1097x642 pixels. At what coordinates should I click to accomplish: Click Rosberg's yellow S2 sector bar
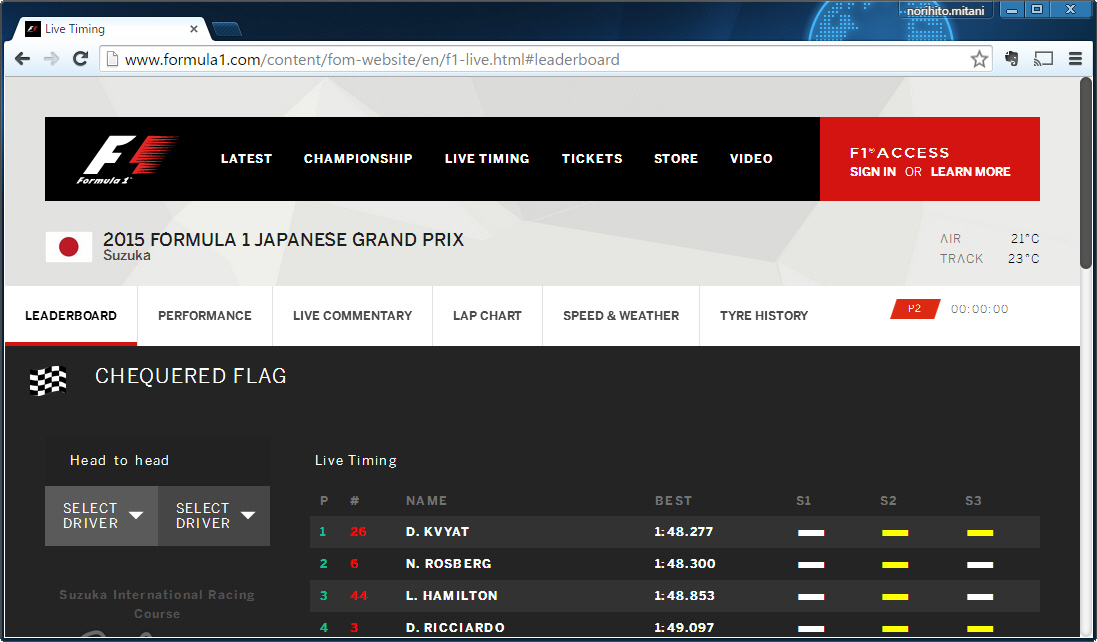tap(895, 565)
